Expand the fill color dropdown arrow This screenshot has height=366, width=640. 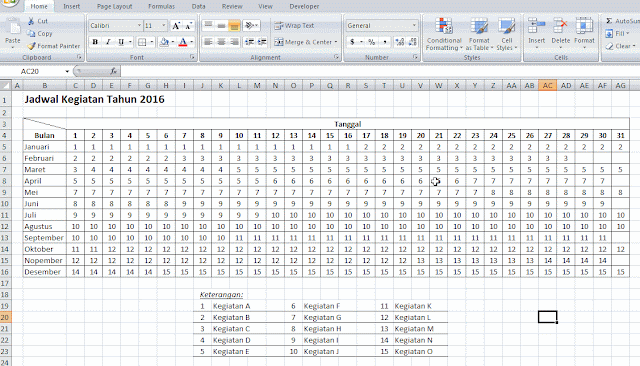coord(173,42)
